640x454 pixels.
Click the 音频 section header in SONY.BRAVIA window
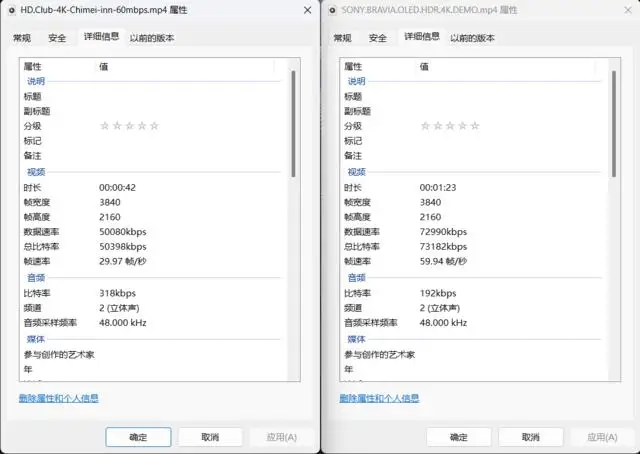356,278
